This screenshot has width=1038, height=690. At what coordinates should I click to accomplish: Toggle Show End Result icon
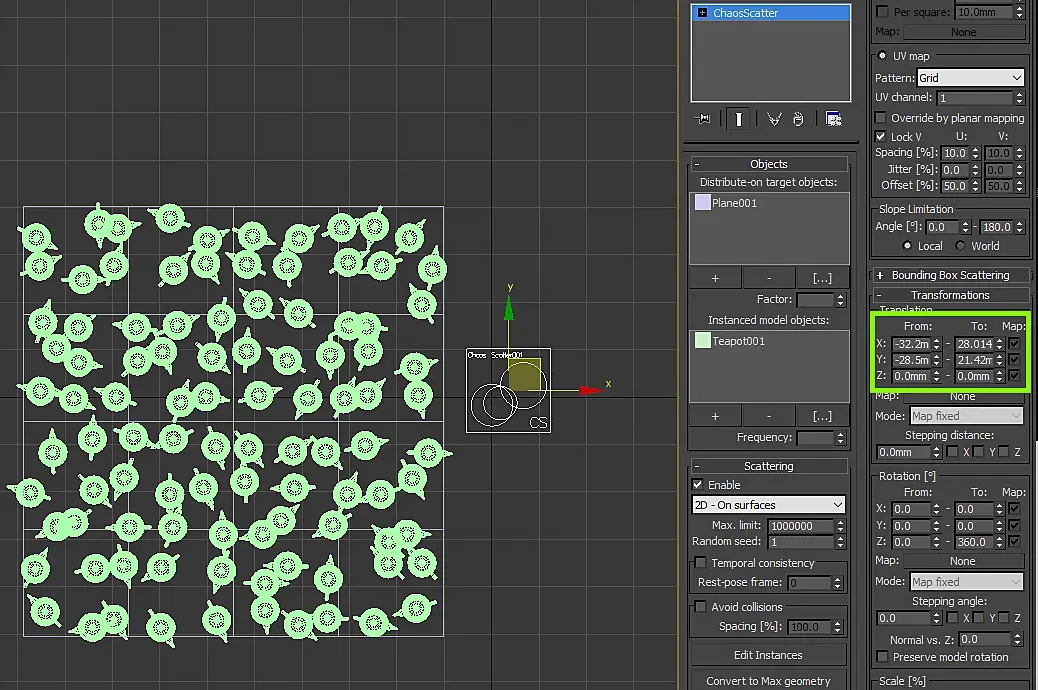tap(739, 119)
